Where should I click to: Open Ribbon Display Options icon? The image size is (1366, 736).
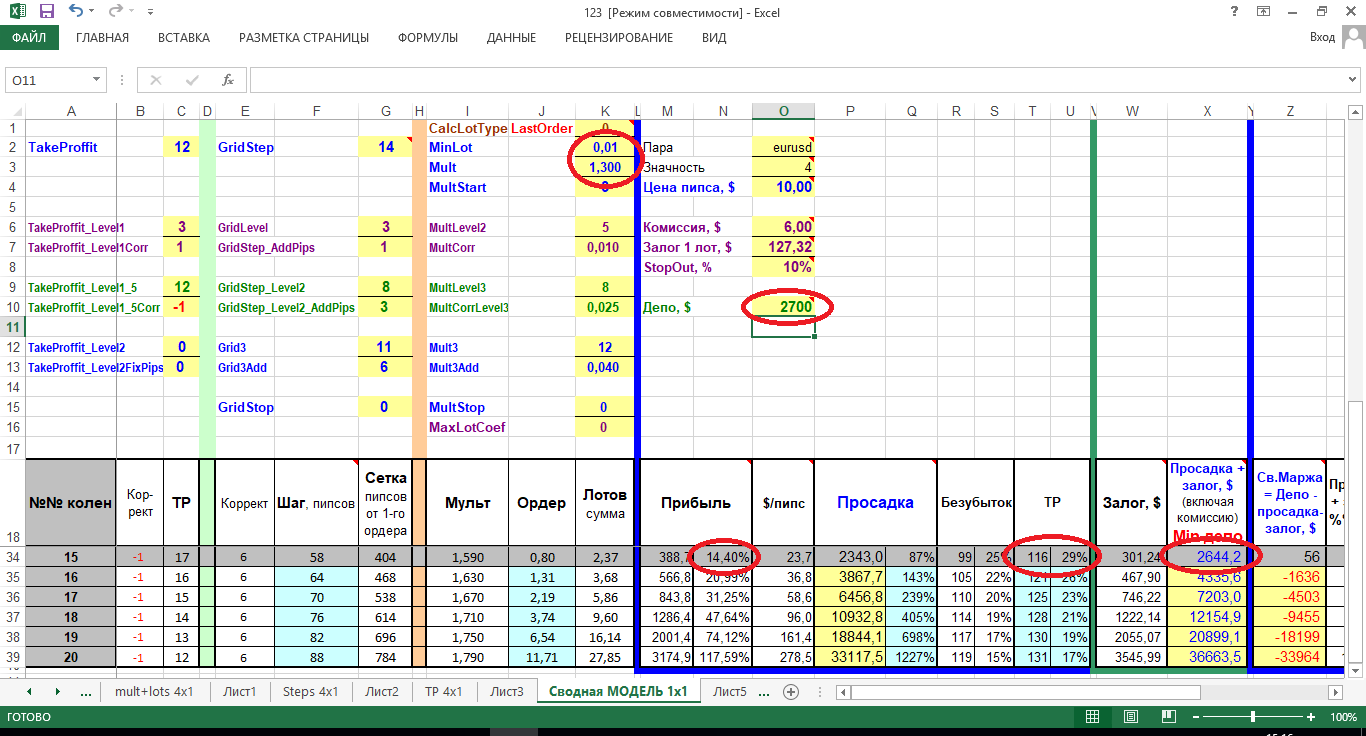1263,12
